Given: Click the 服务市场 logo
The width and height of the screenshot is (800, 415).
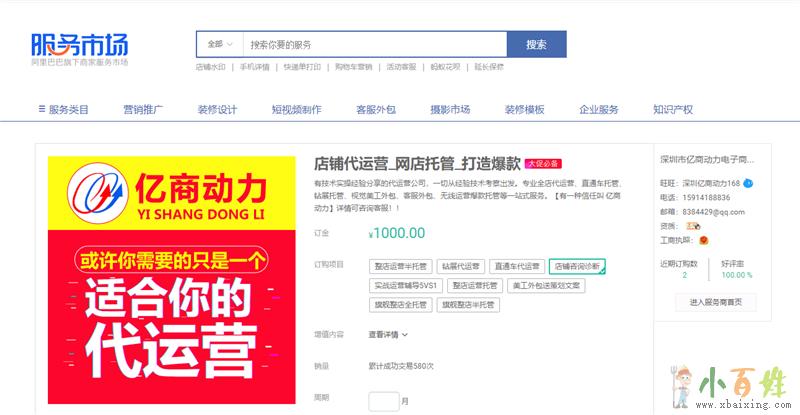Looking at the screenshot, I should click(79, 46).
